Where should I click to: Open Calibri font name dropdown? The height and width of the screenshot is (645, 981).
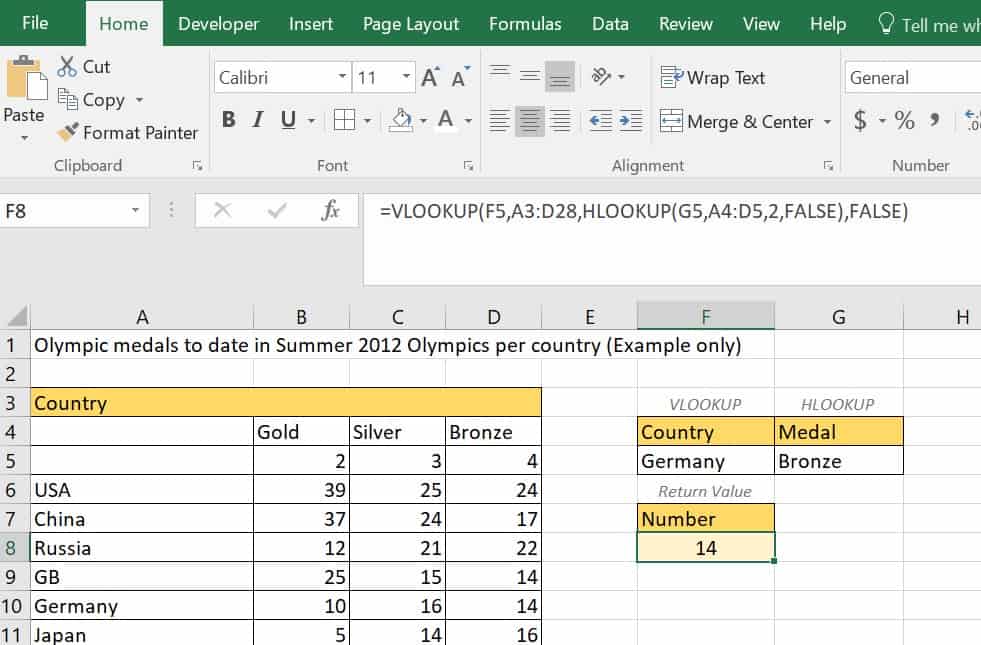point(342,77)
